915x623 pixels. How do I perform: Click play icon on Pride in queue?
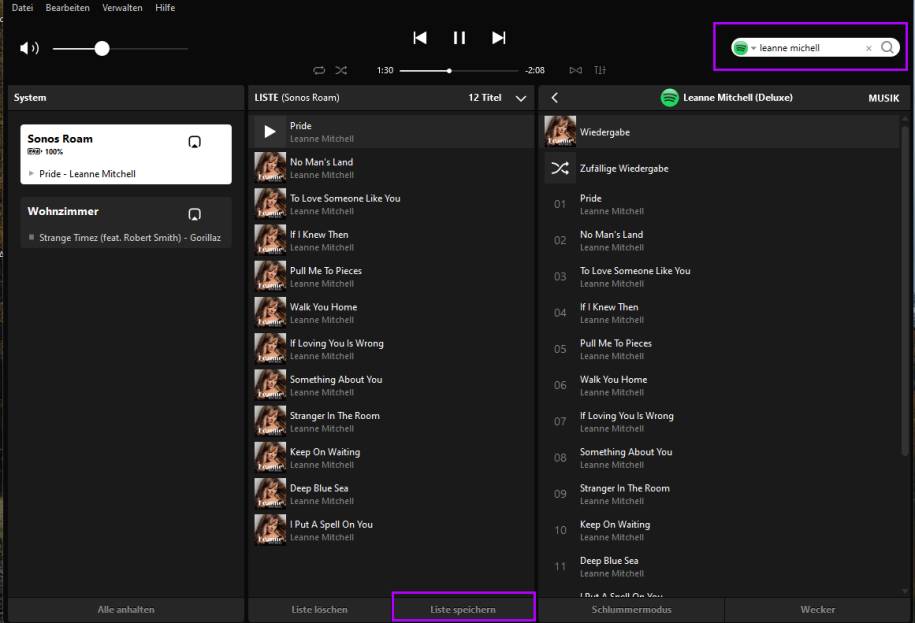point(270,132)
